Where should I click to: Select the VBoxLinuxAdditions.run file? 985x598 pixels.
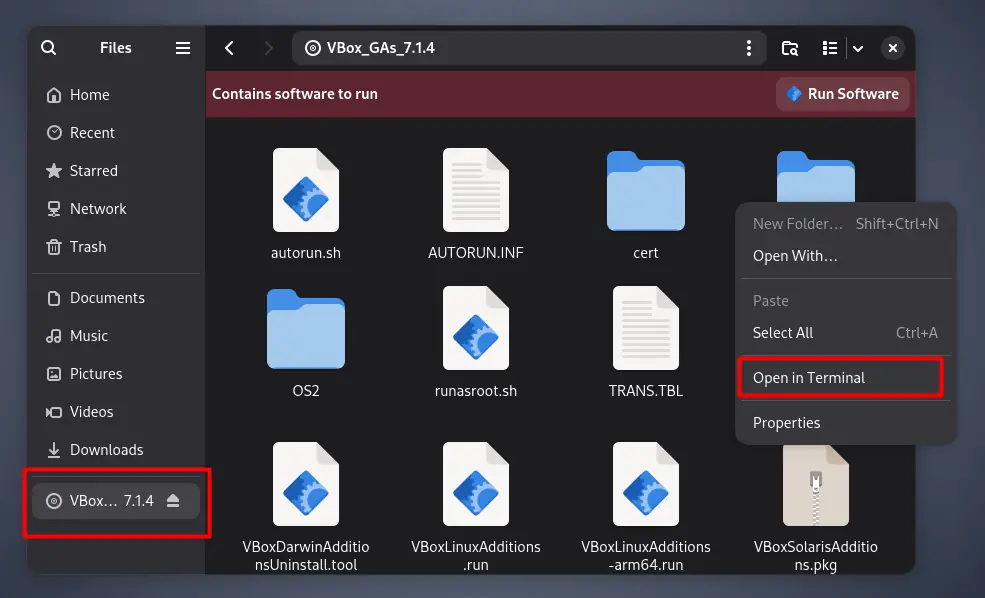[x=476, y=486]
